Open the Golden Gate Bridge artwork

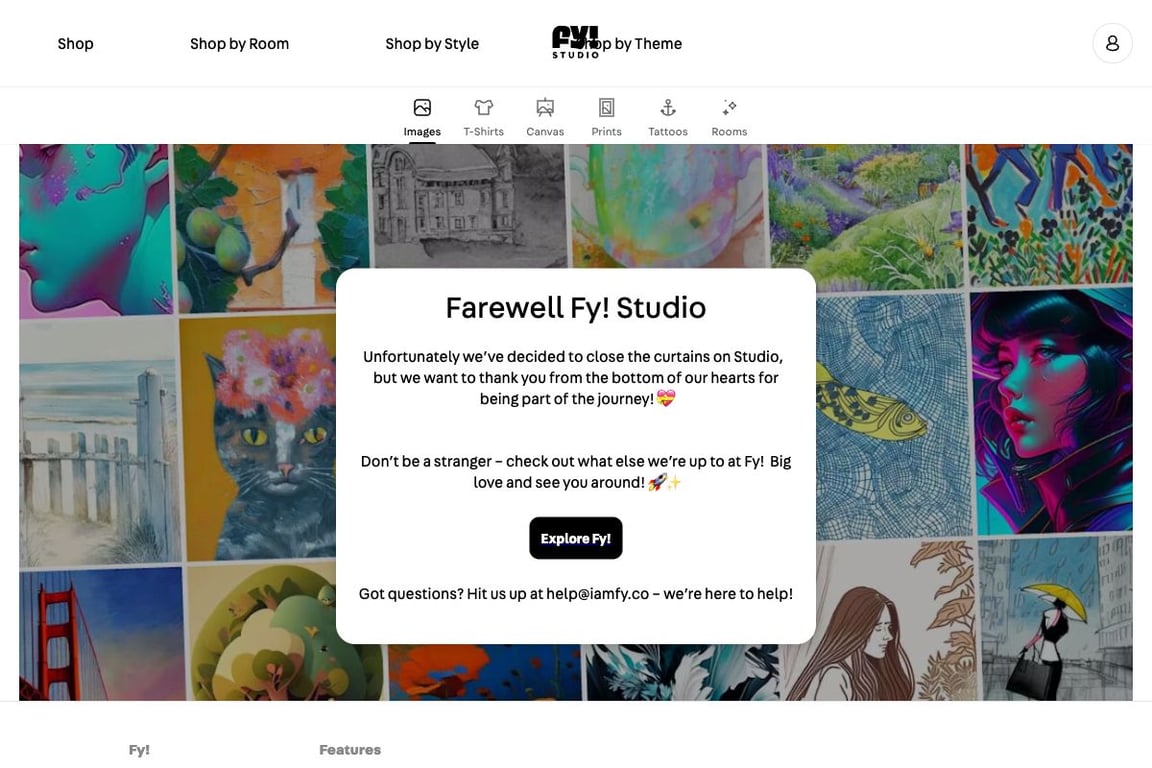[x=102, y=633]
